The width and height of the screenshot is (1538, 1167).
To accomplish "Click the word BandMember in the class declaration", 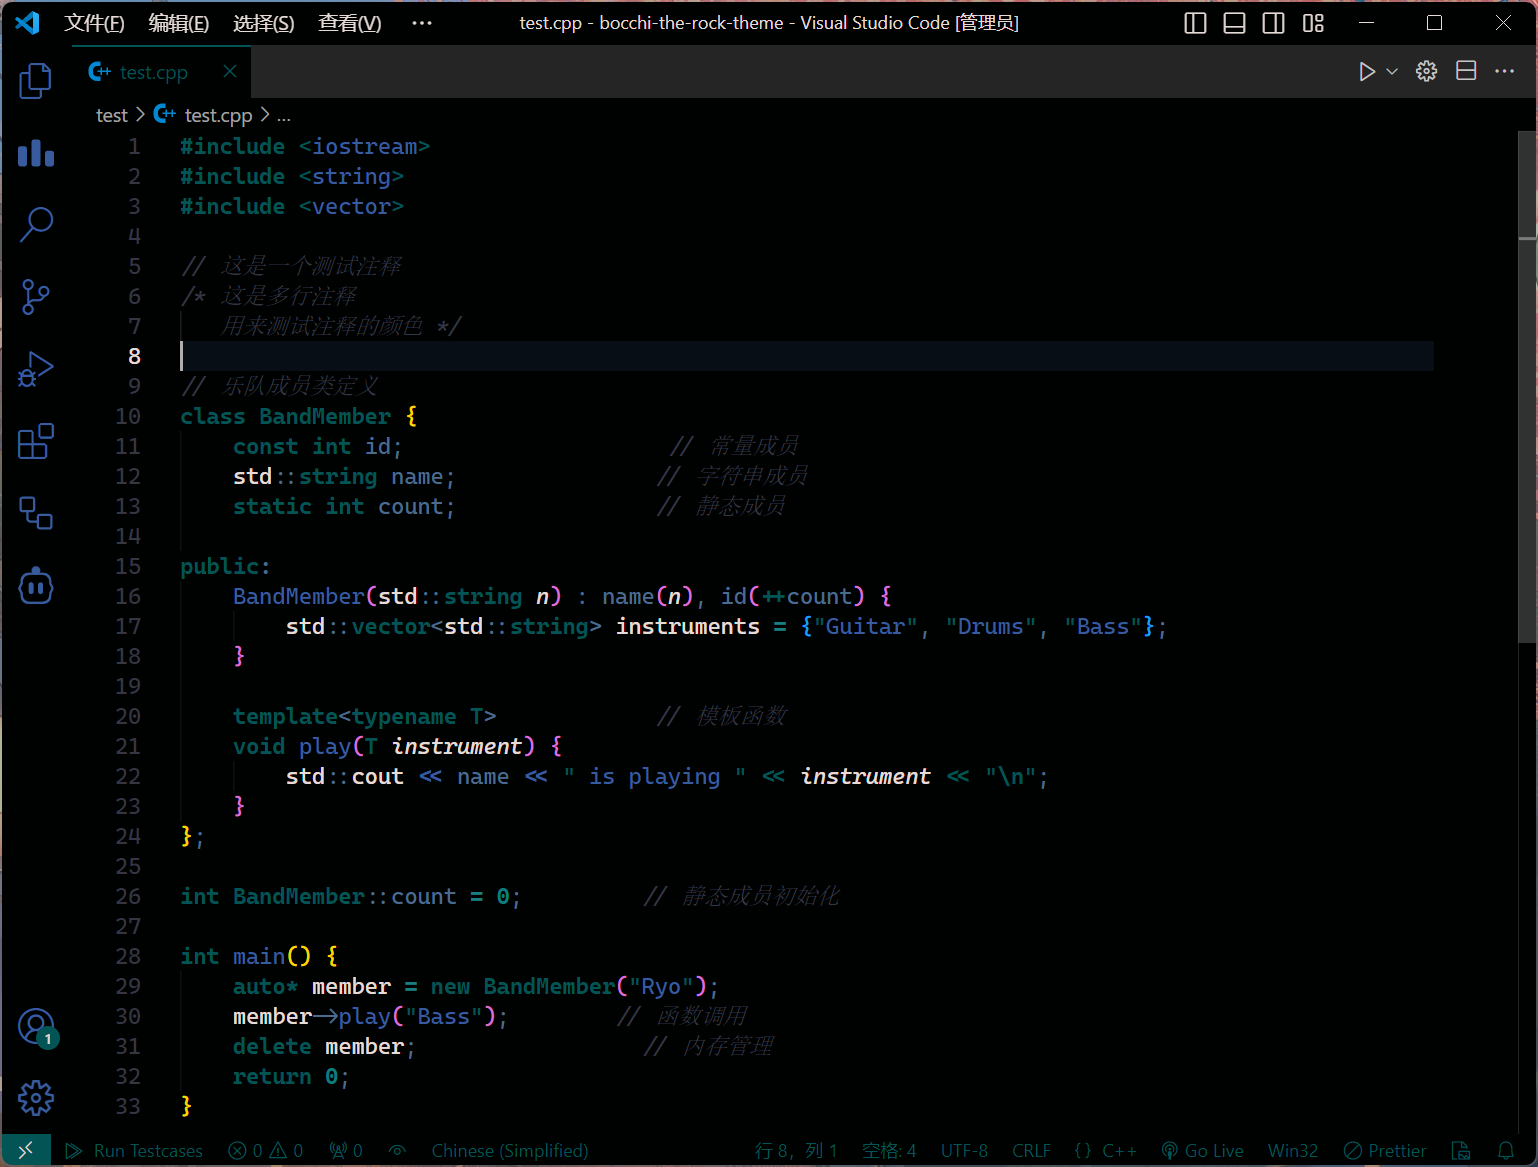I will [x=325, y=416].
